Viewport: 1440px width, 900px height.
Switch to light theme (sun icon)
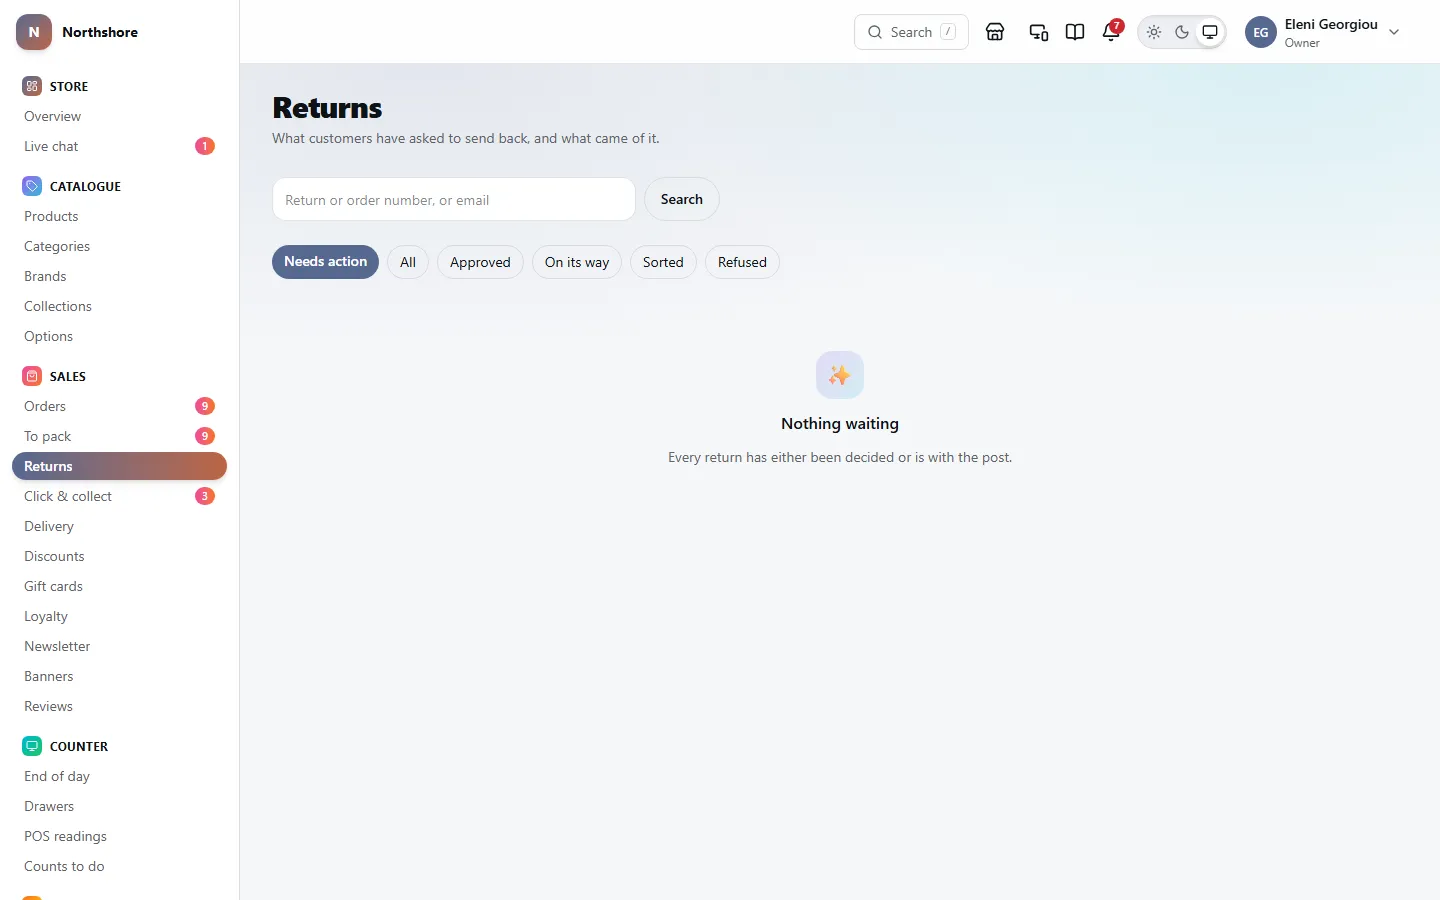click(x=1154, y=32)
